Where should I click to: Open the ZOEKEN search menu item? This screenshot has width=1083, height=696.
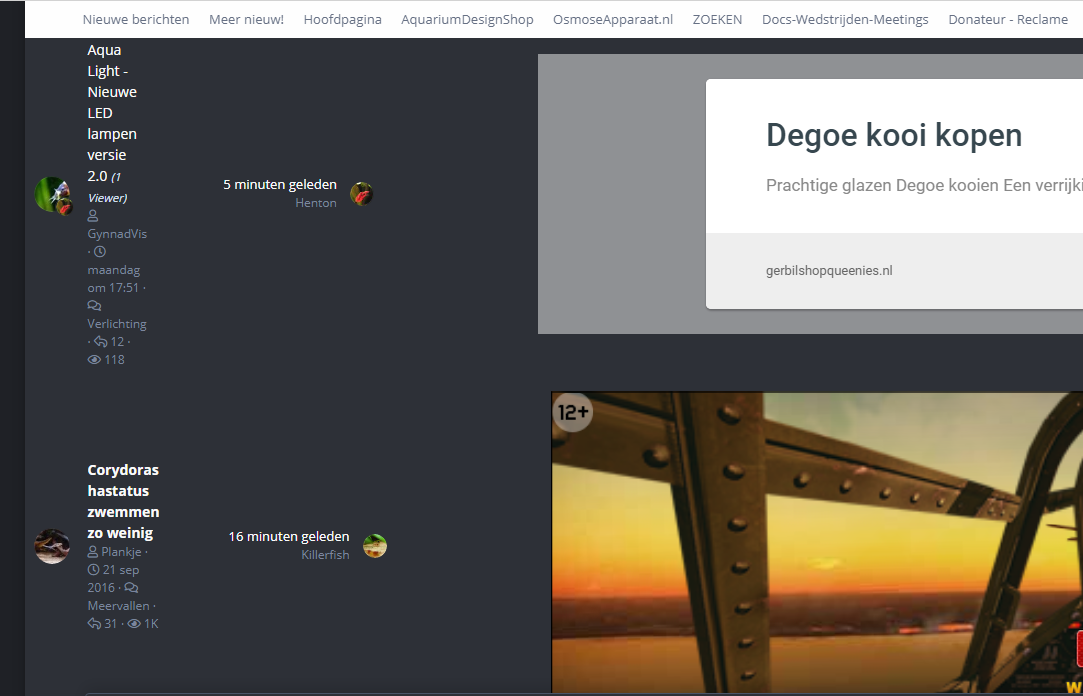(x=717, y=19)
